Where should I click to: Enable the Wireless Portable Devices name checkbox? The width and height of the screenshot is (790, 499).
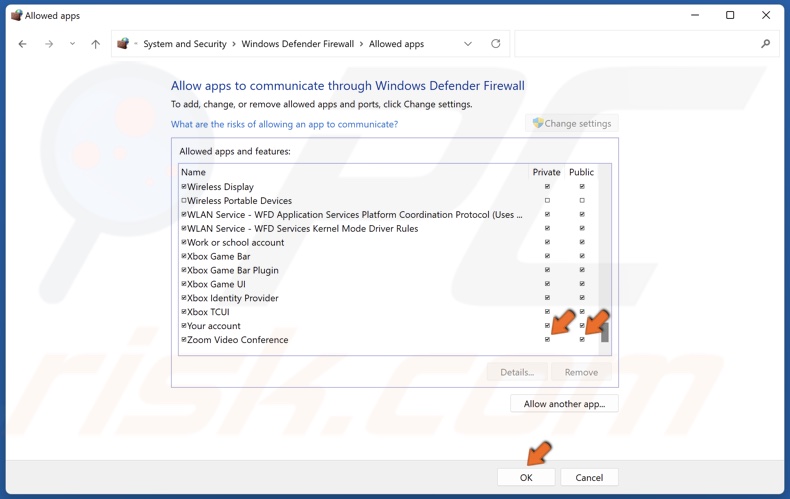point(184,201)
